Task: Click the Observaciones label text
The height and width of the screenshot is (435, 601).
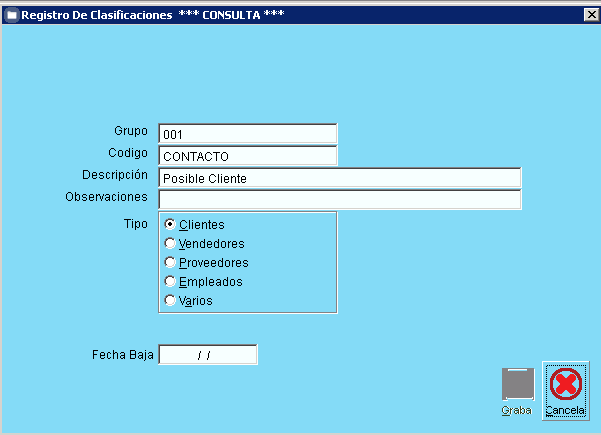Action: coord(106,197)
